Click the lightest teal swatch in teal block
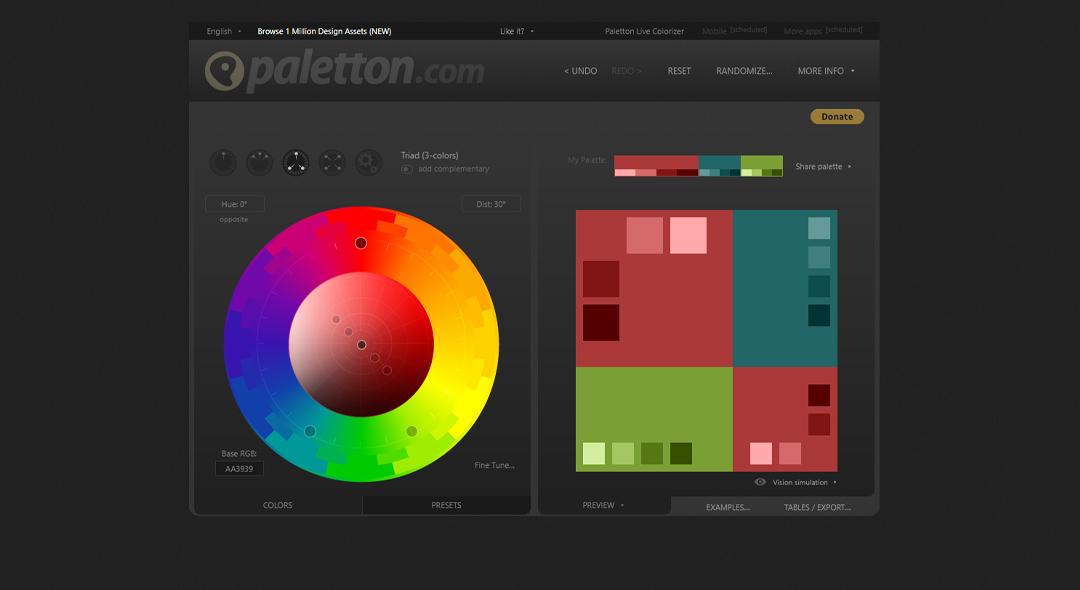This screenshot has height=590, width=1080. 819,228
